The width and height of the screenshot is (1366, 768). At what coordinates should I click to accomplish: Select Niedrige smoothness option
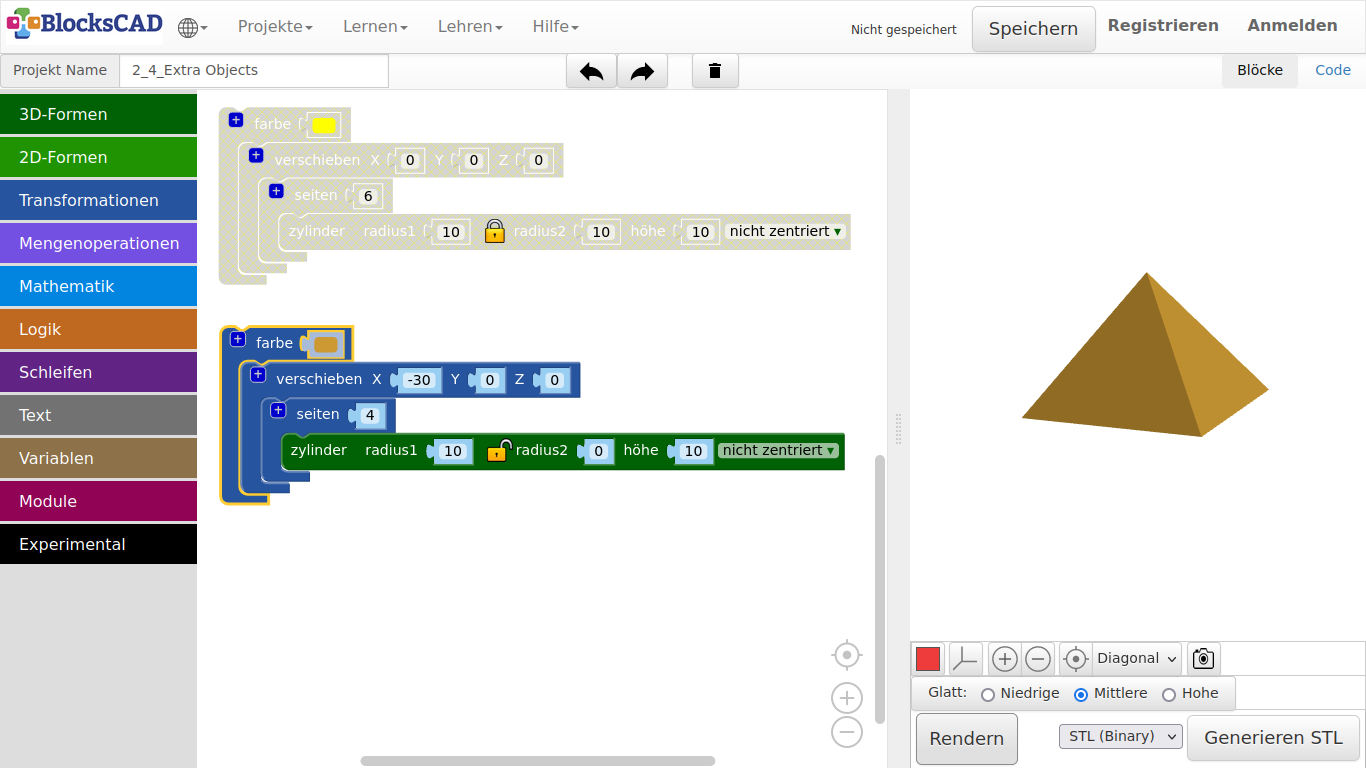[988, 694]
